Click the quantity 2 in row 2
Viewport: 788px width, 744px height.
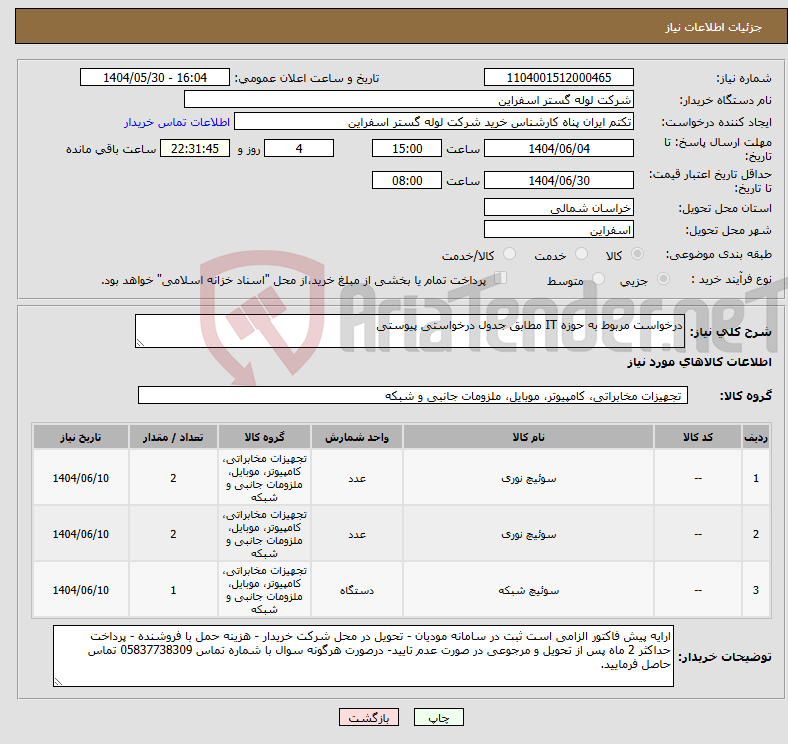pyautogui.click(x=173, y=534)
